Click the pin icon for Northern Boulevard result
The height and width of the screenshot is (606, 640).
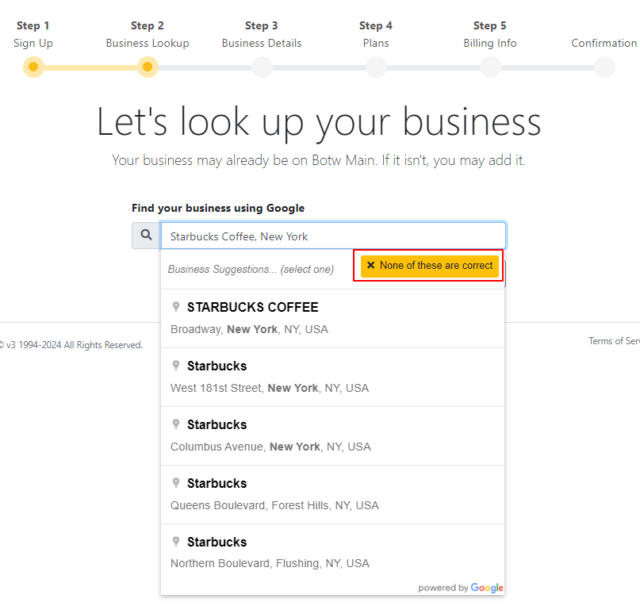pyautogui.click(x=176, y=542)
